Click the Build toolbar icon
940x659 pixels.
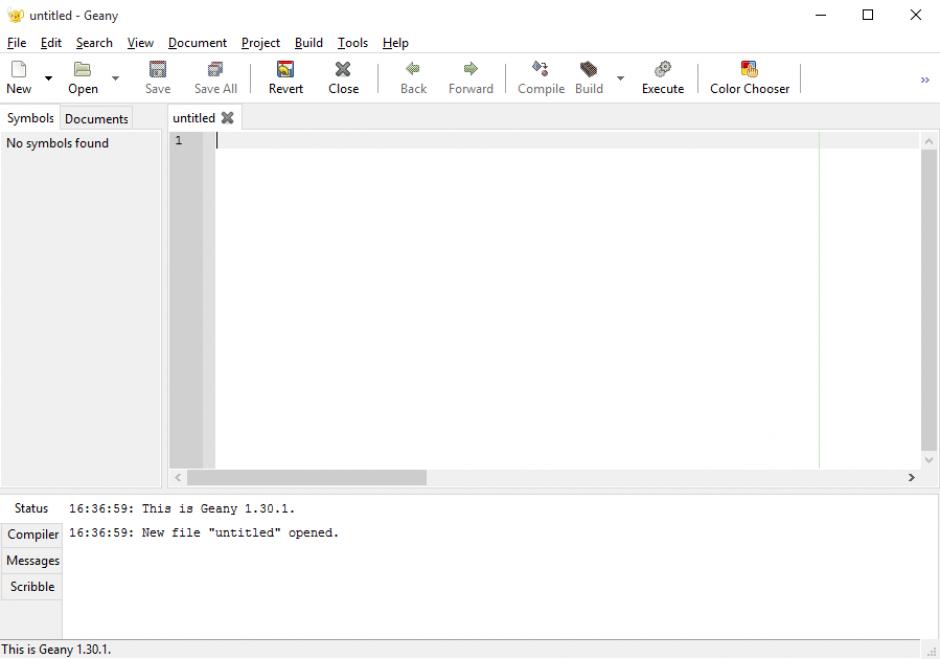589,70
